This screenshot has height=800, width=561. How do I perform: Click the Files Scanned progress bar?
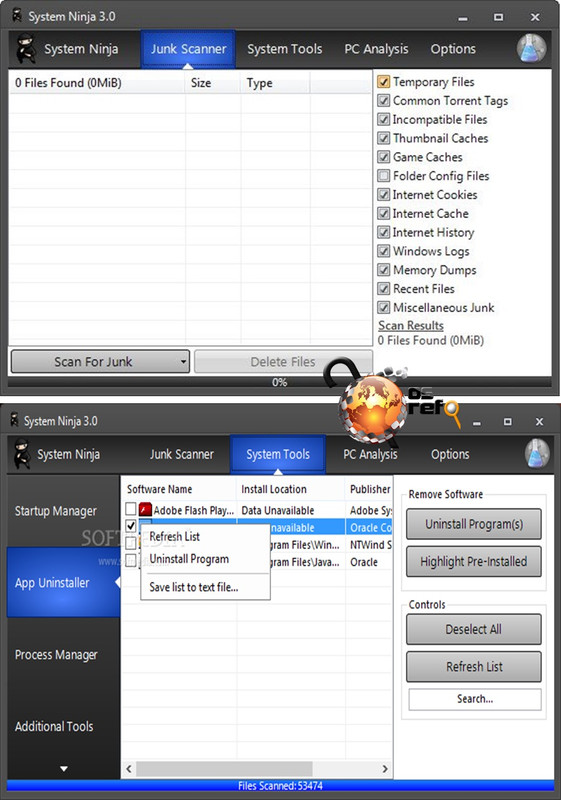click(x=280, y=786)
